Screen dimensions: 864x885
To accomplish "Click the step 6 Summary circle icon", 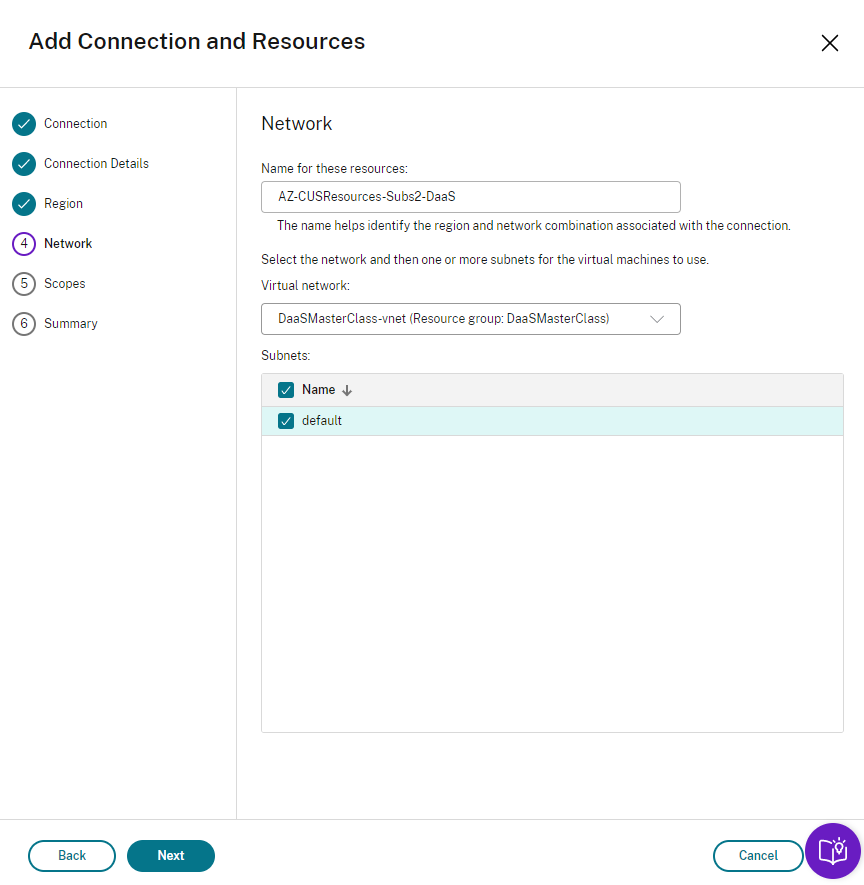I will coord(24,324).
